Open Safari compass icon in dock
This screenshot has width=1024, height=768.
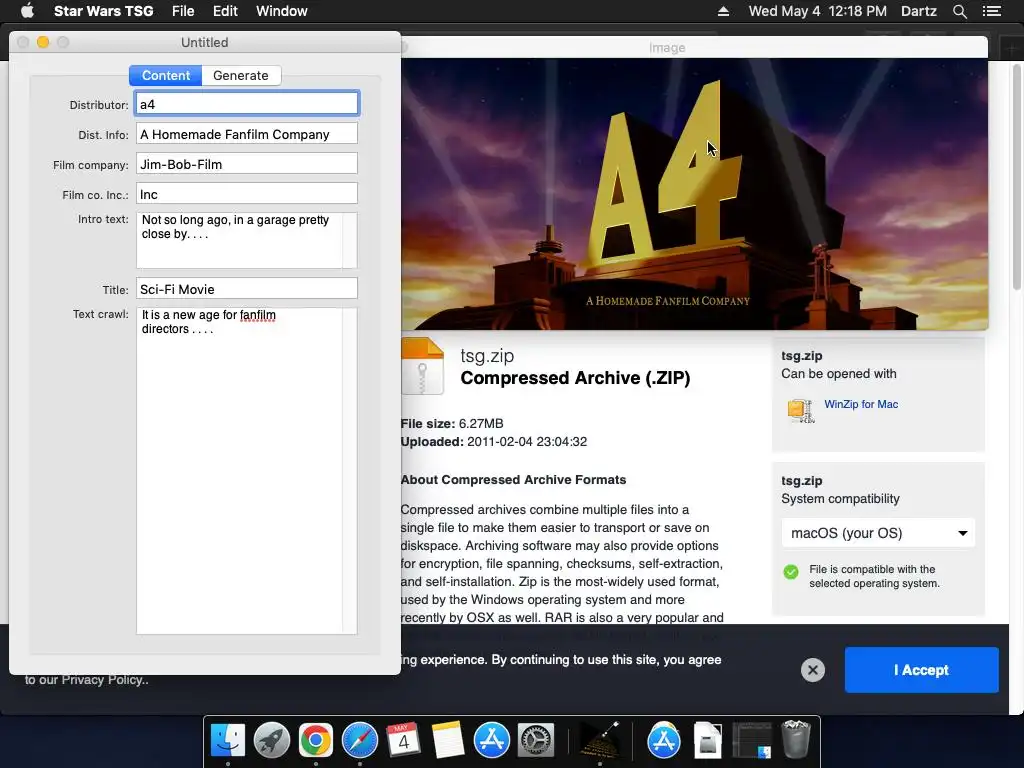(360, 741)
